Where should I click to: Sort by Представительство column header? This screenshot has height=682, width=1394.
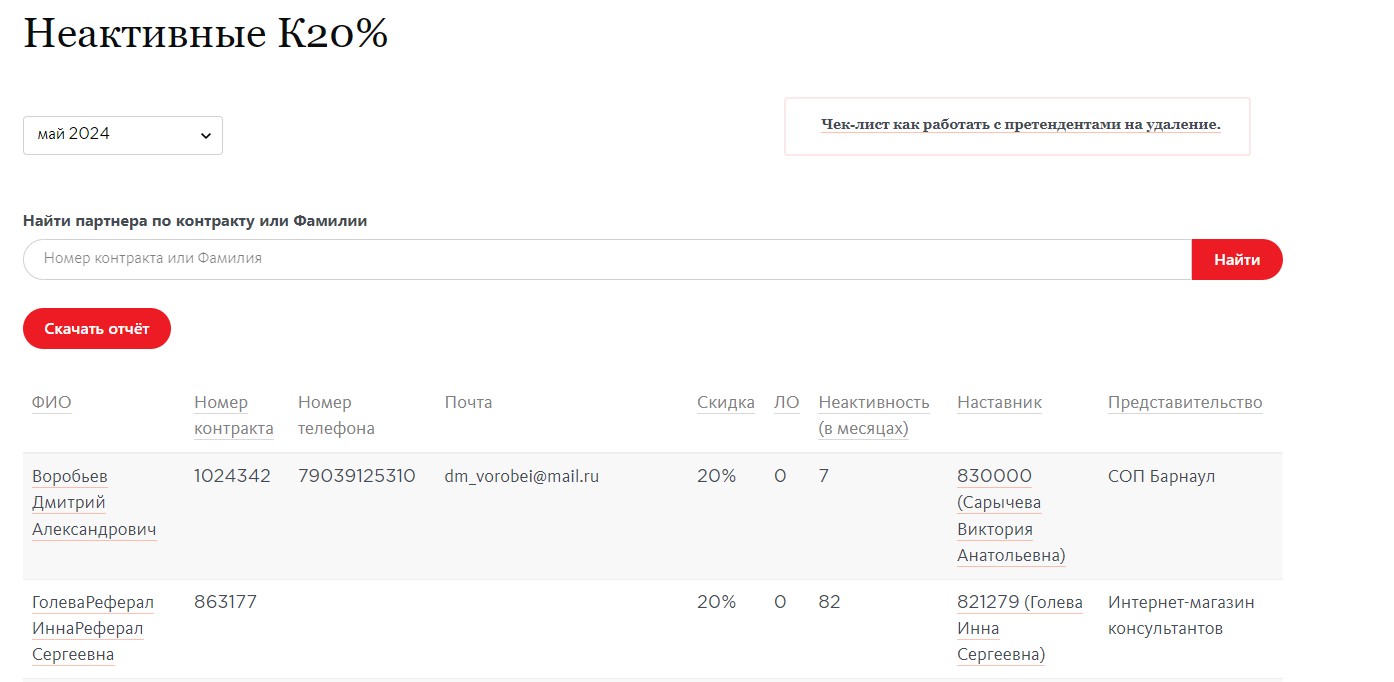[1184, 403]
